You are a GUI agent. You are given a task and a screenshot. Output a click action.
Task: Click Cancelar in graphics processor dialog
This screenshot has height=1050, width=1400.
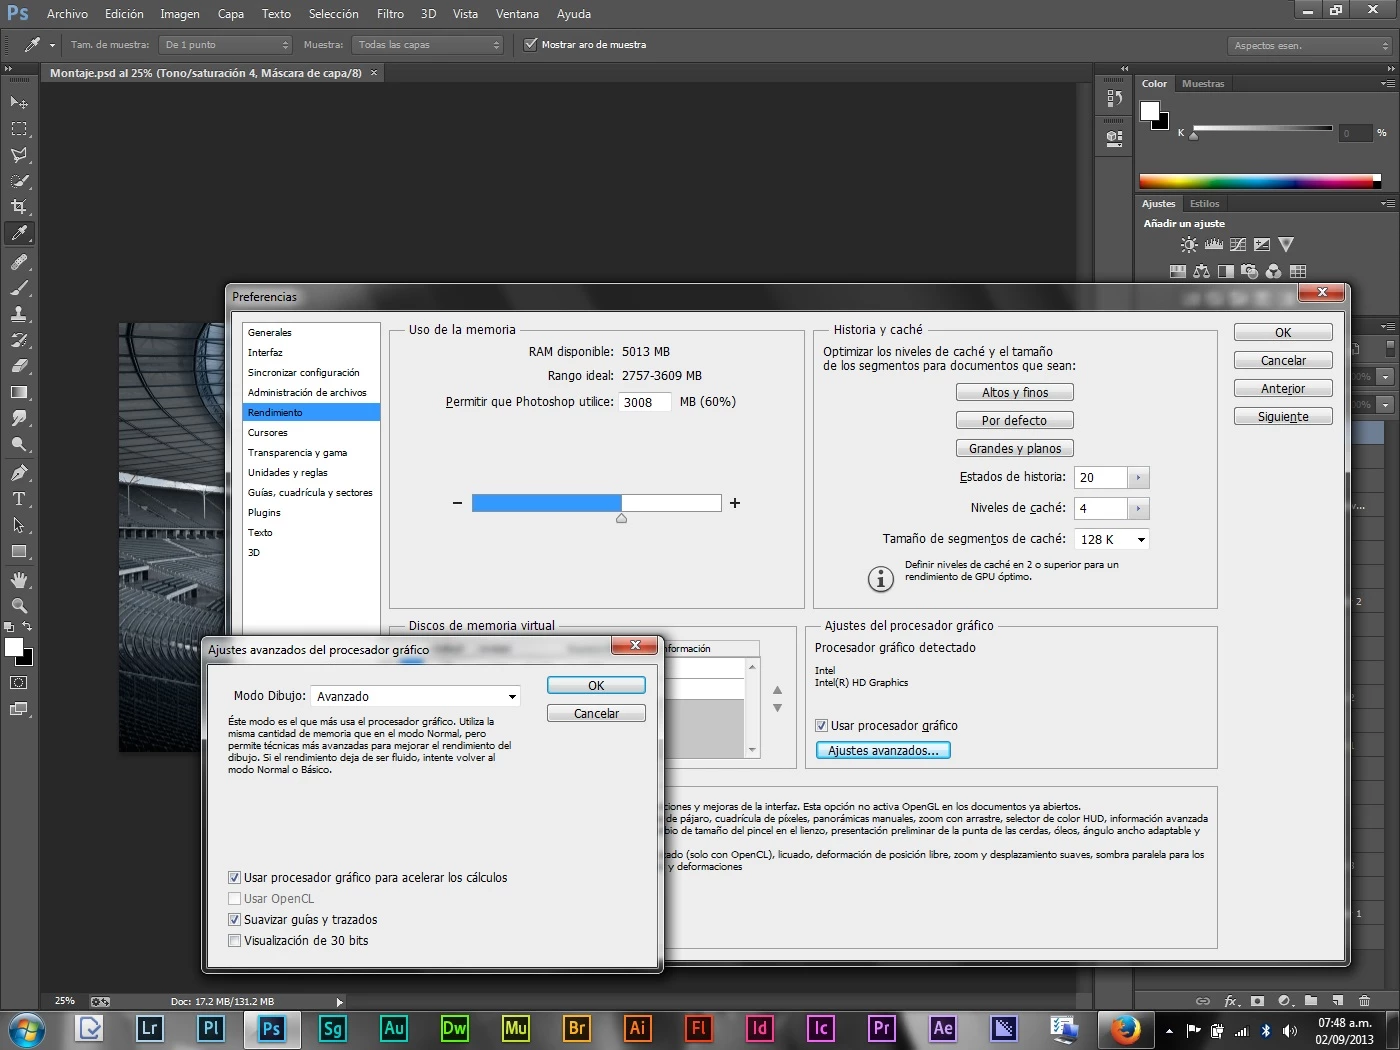(596, 714)
